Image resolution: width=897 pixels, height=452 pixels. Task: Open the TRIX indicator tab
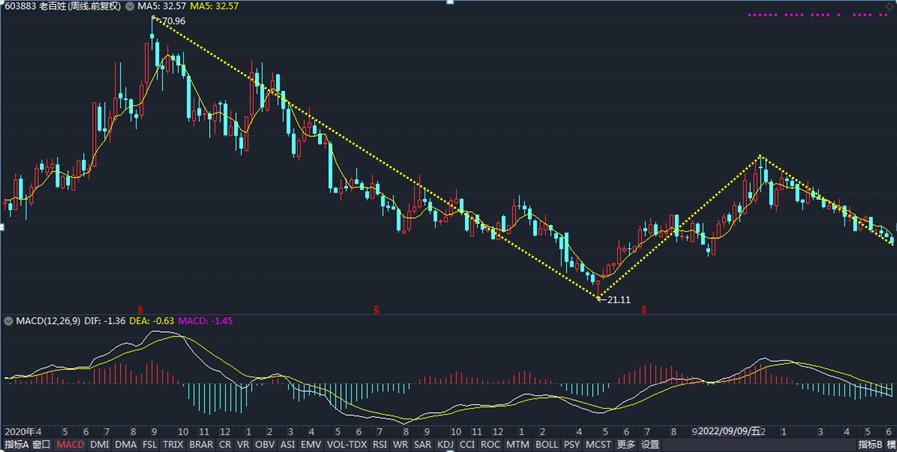coord(172,445)
